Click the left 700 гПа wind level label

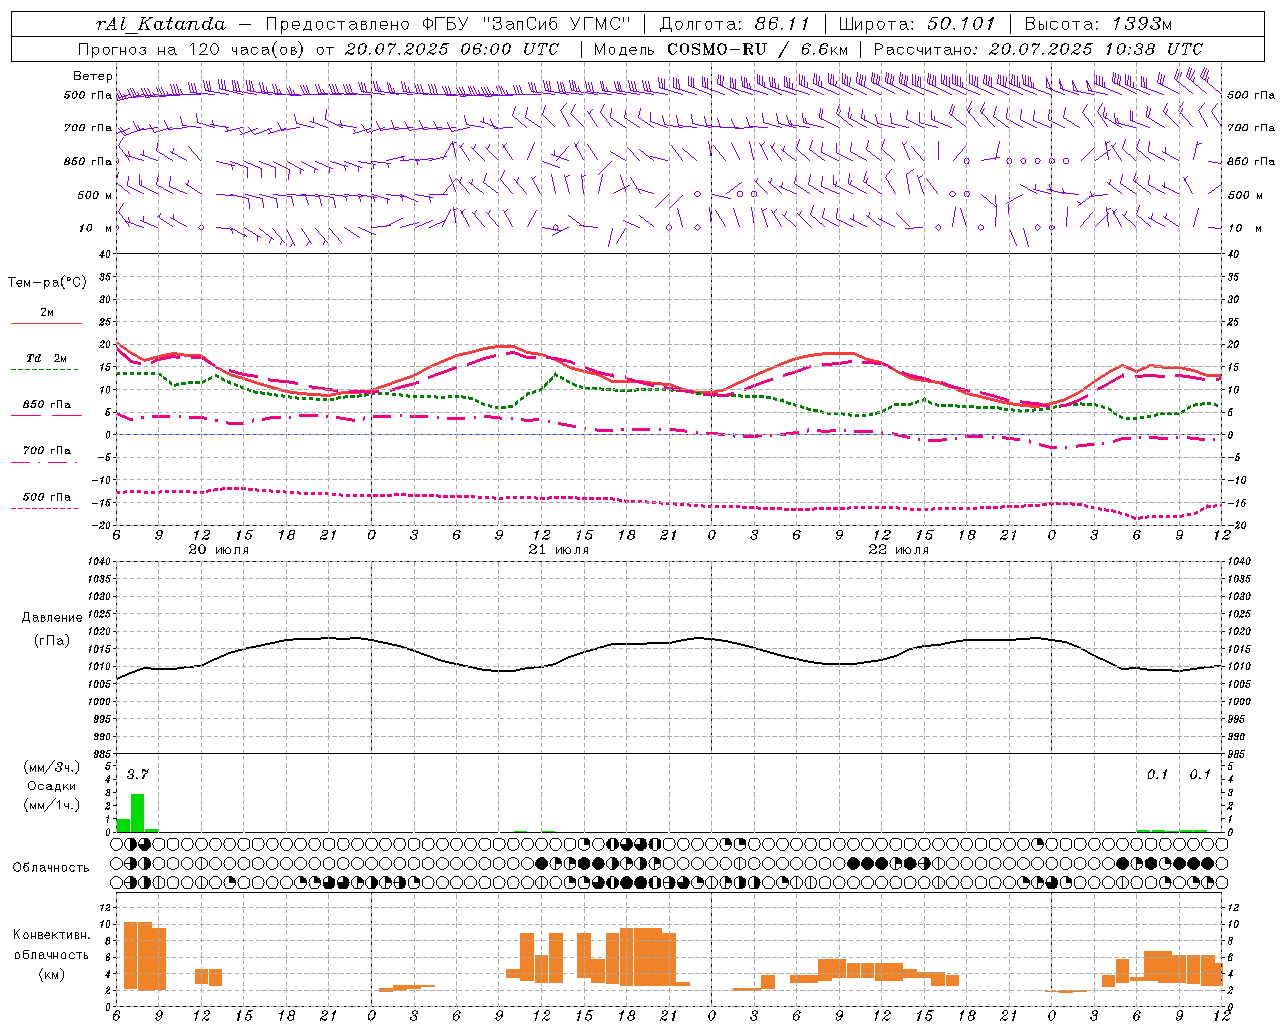(88, 128)
